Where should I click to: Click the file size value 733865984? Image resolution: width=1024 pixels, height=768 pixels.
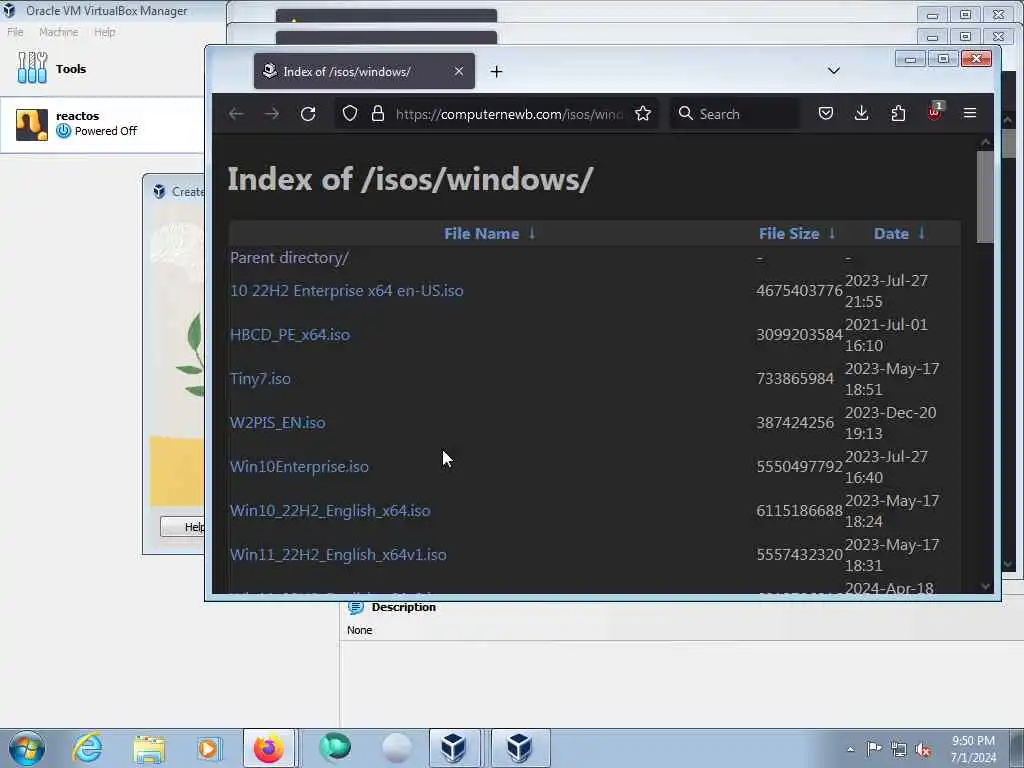tap(795, 379)
